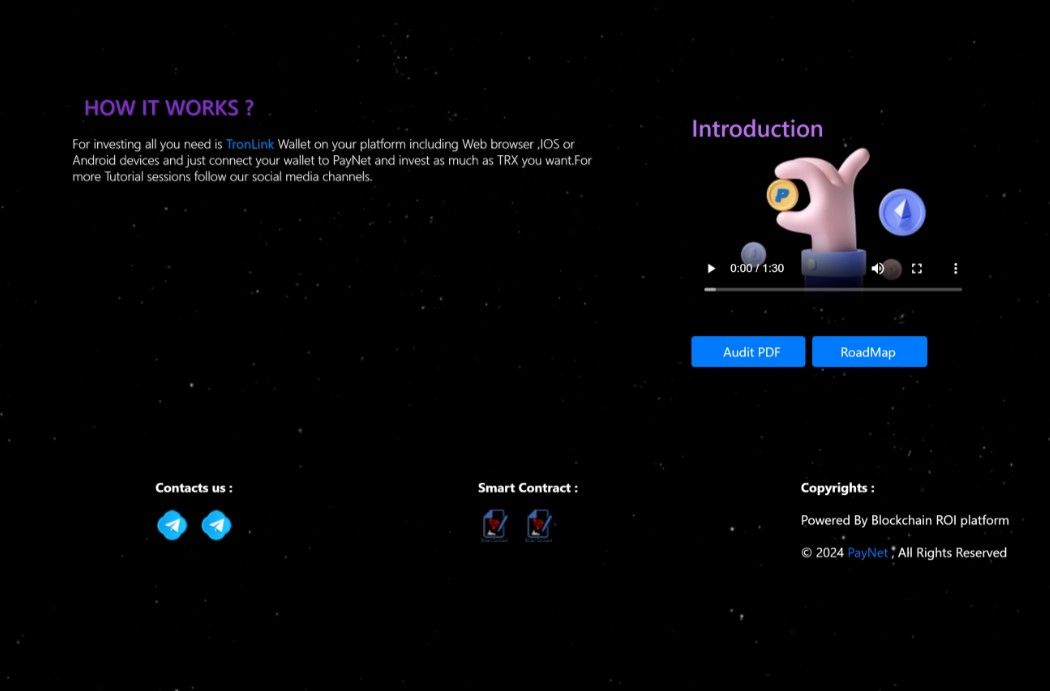This screenshot has width=1050, height=691.
Task: Click the blue Ethereum coin in the video
Action: point(902,211)
